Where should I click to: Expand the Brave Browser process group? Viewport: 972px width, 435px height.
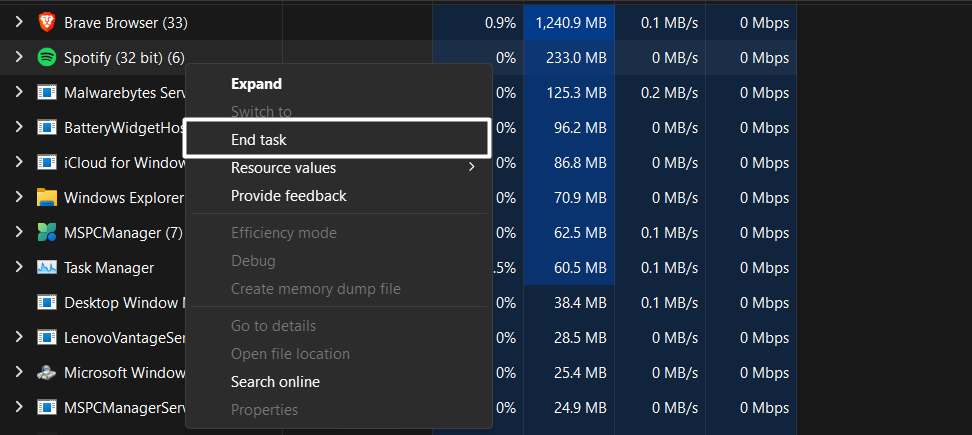point(18,22)
